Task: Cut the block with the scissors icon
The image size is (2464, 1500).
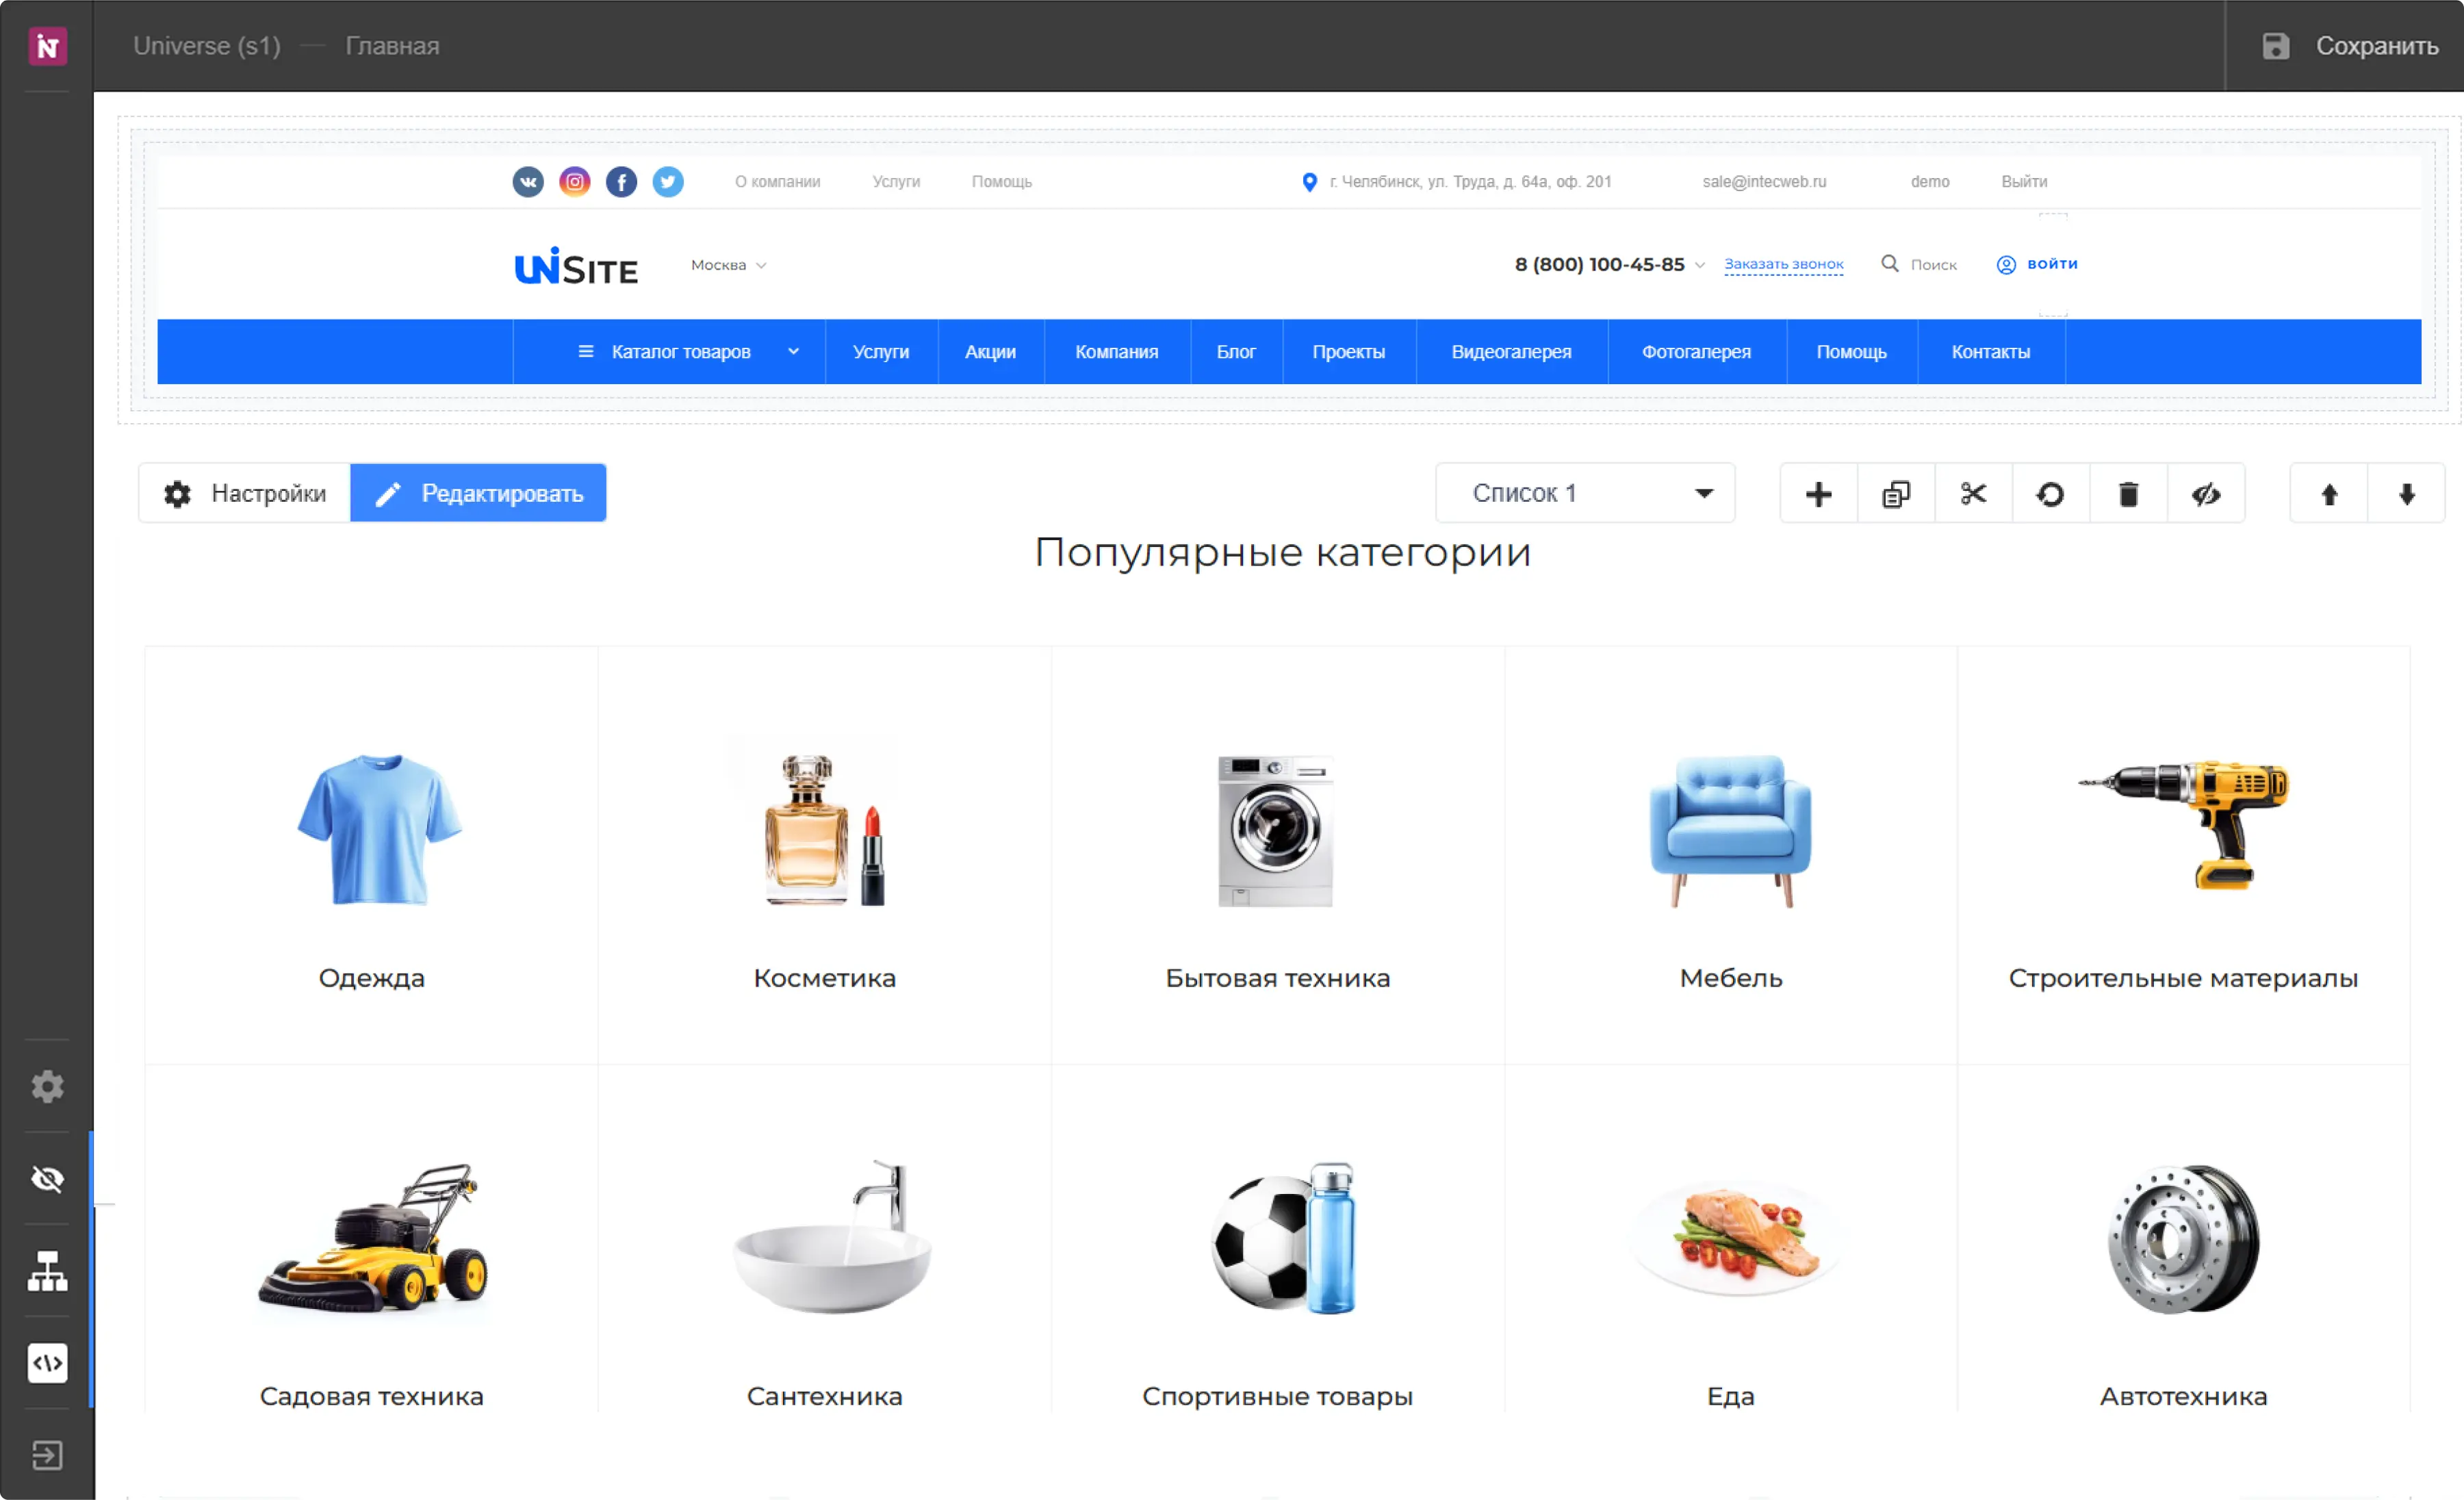Action: 1972,493
